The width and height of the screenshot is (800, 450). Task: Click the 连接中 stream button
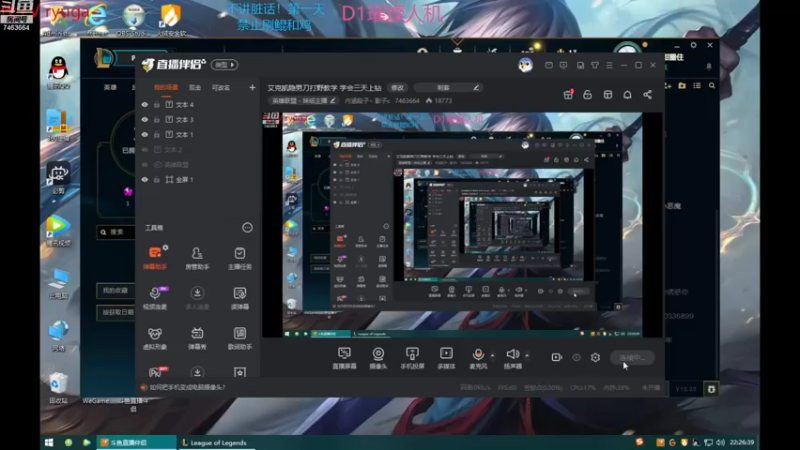click(632, 358)
